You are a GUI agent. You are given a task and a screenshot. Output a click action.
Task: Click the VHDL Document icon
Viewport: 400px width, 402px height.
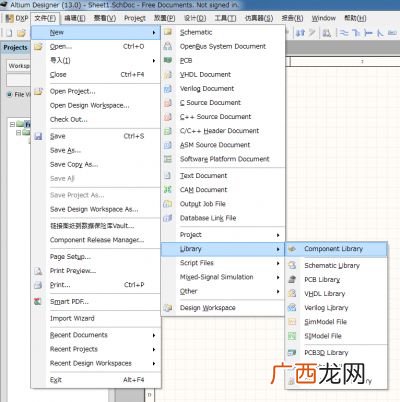168,74
